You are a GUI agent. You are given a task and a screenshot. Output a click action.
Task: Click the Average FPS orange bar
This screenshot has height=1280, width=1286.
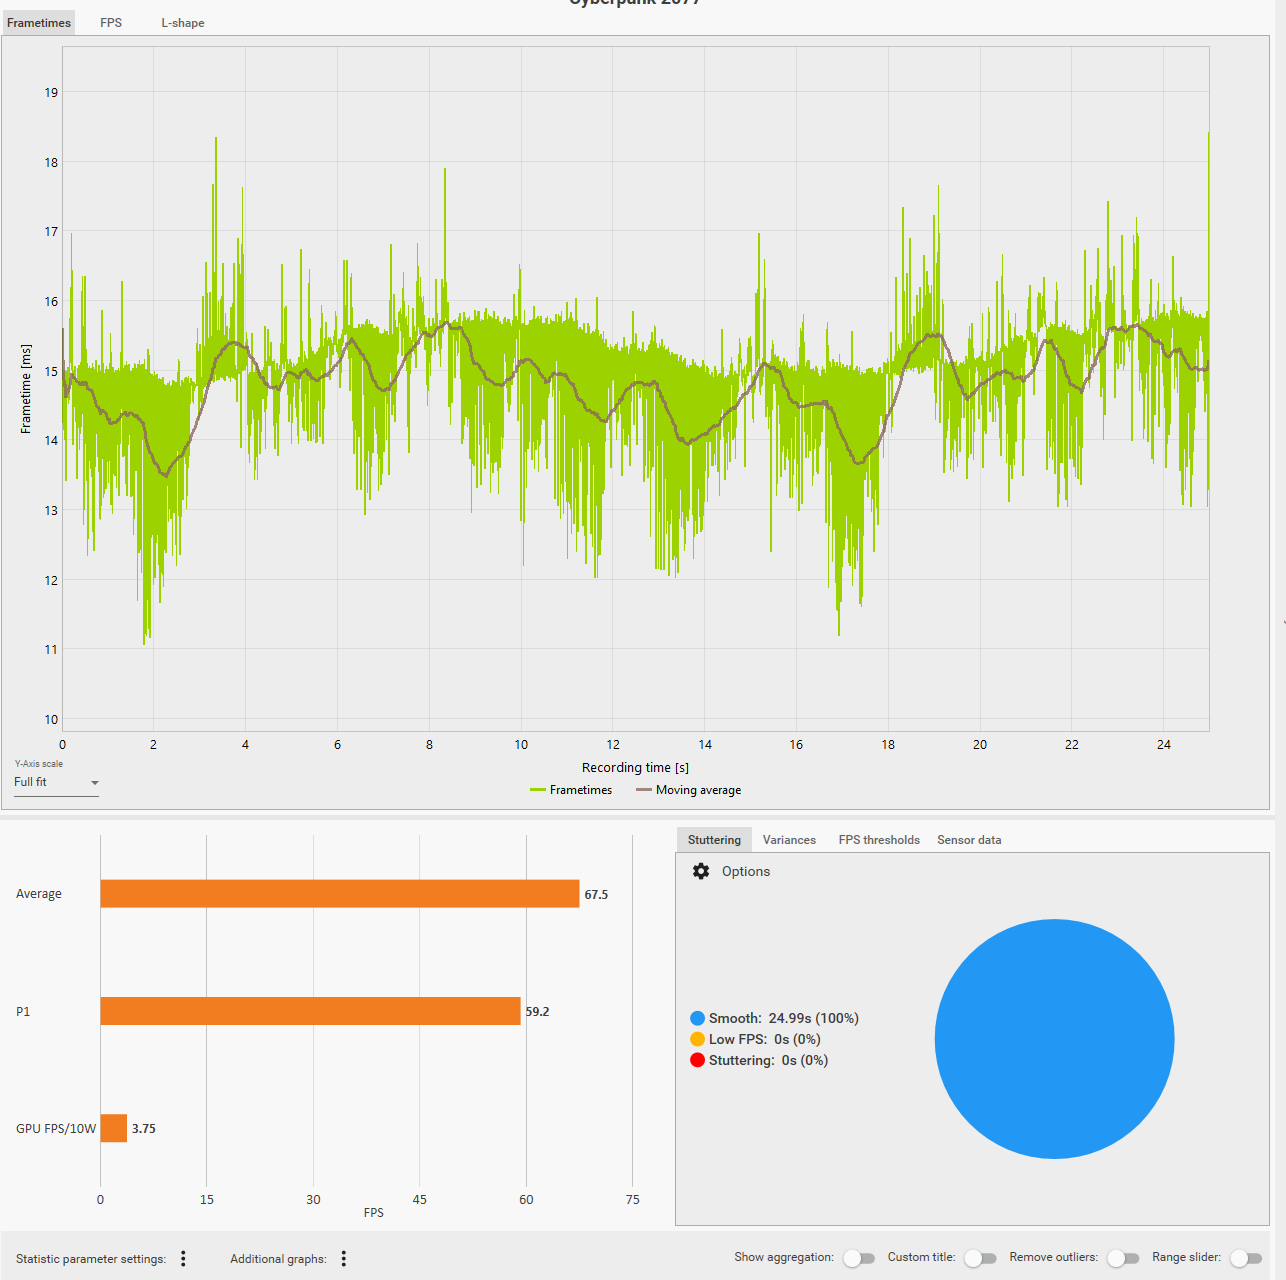point(340,894)
